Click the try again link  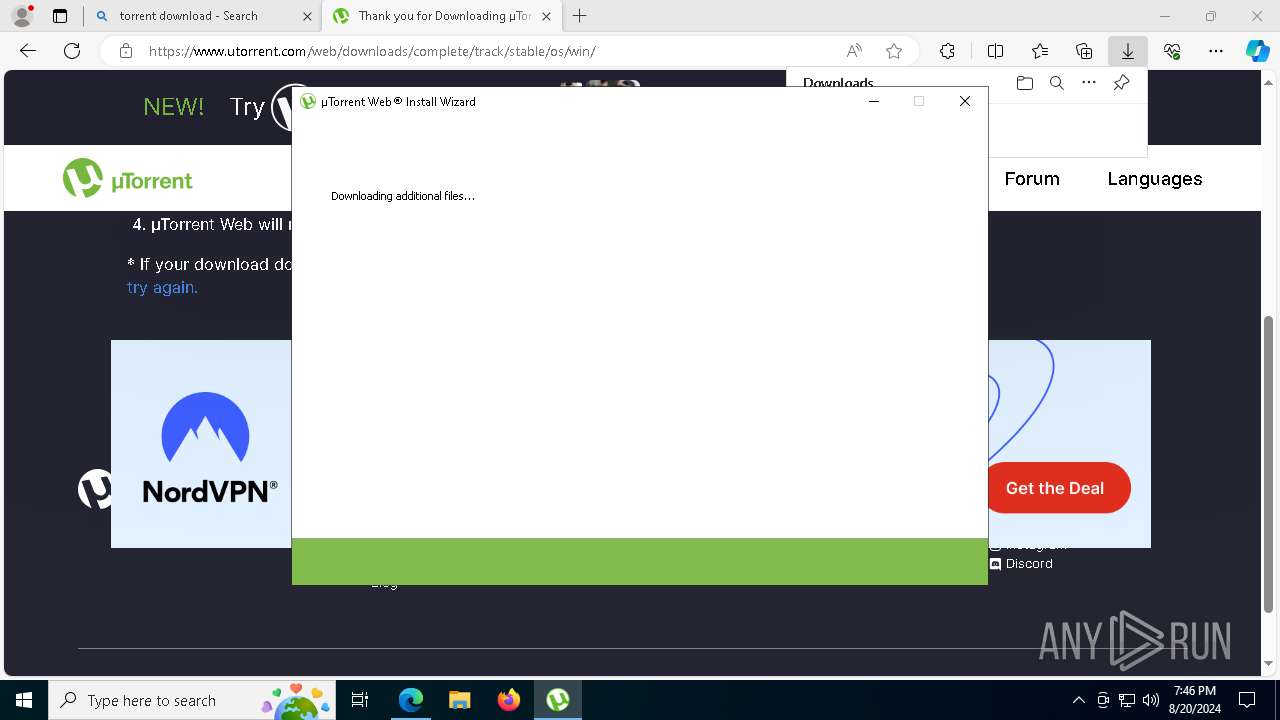coord(162,287)
